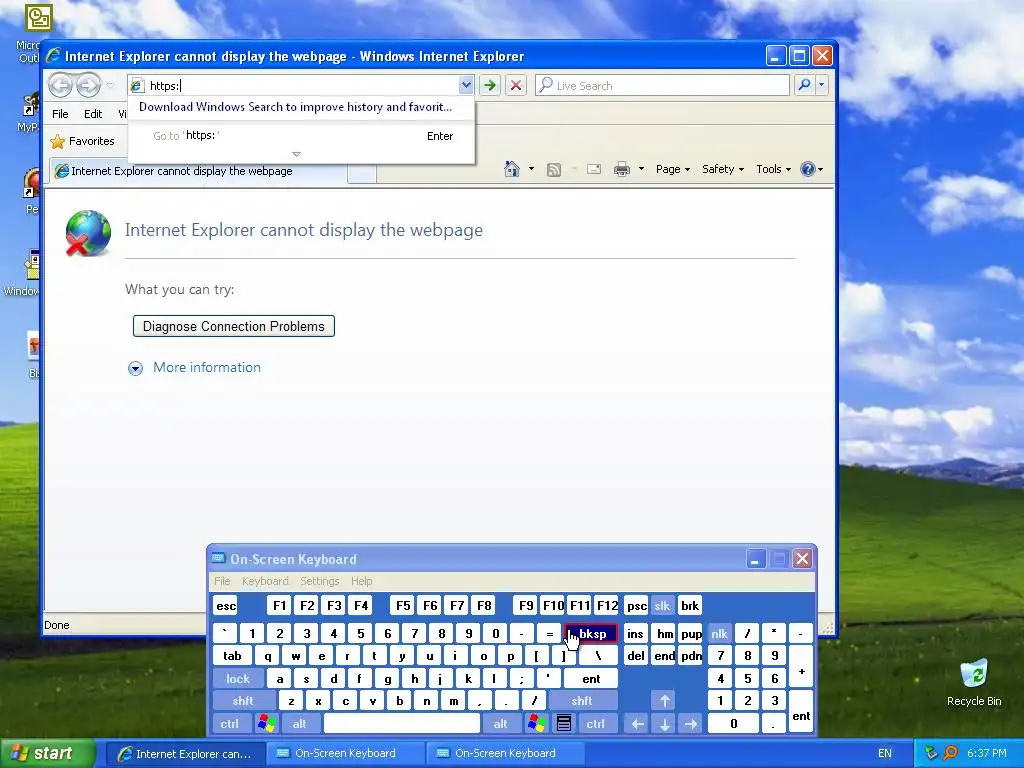Click the EN language indicator

[x=885, y=753]
